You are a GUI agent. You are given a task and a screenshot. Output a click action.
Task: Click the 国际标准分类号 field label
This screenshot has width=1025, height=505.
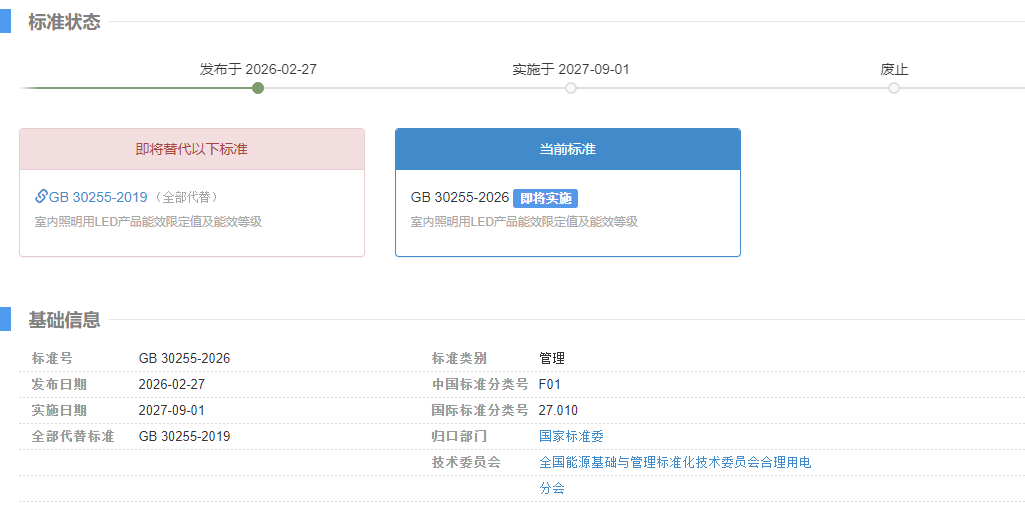(480, 411)
